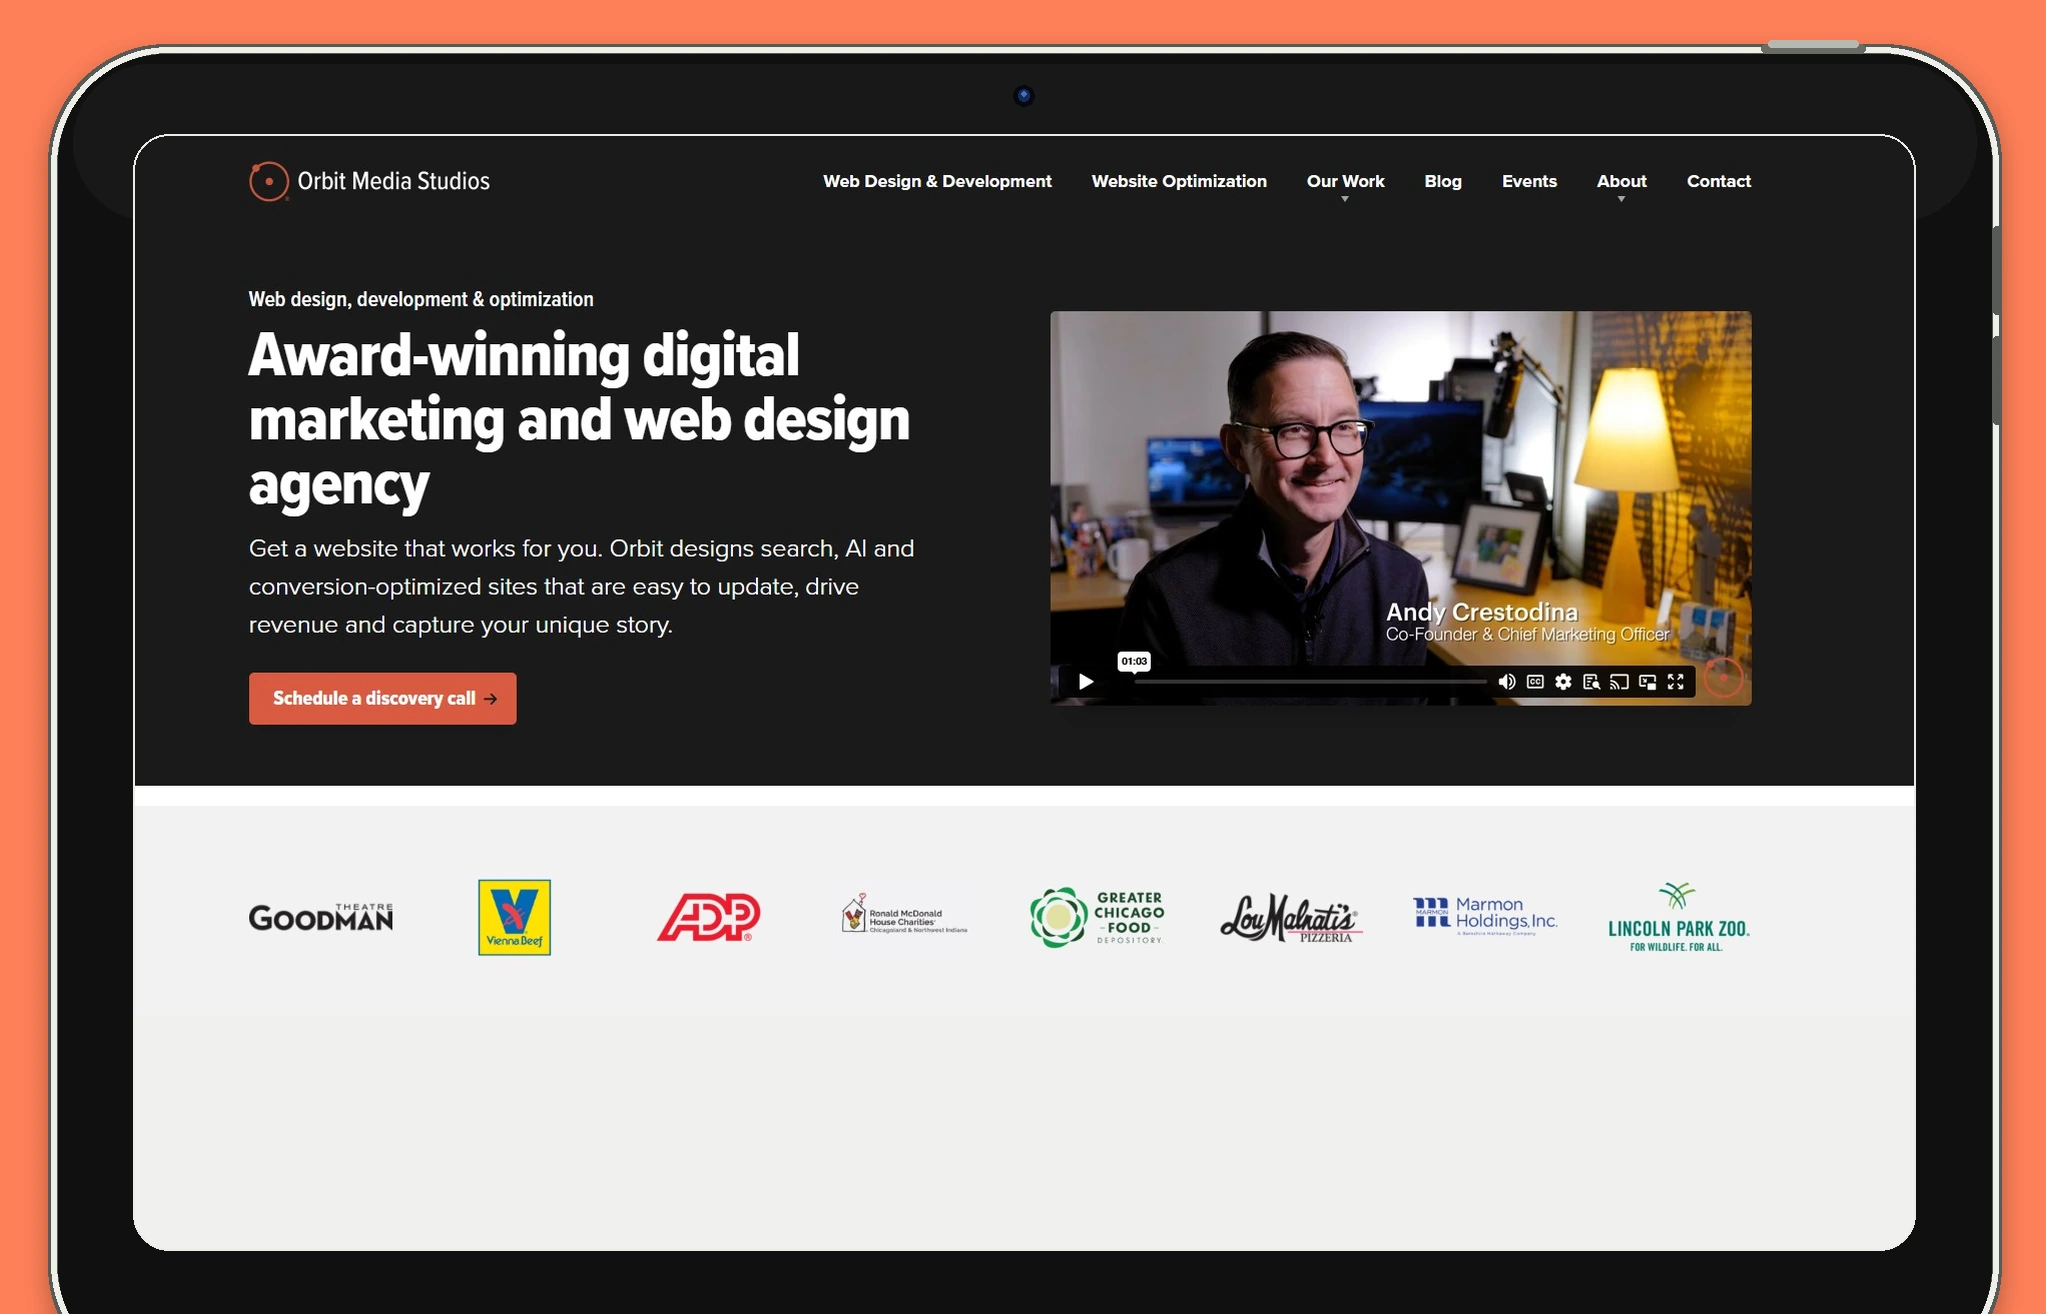This screenshot has width=2046, height=1314.
Task: Open Website Optimization menu item
Action: (x=1179, y=181)
